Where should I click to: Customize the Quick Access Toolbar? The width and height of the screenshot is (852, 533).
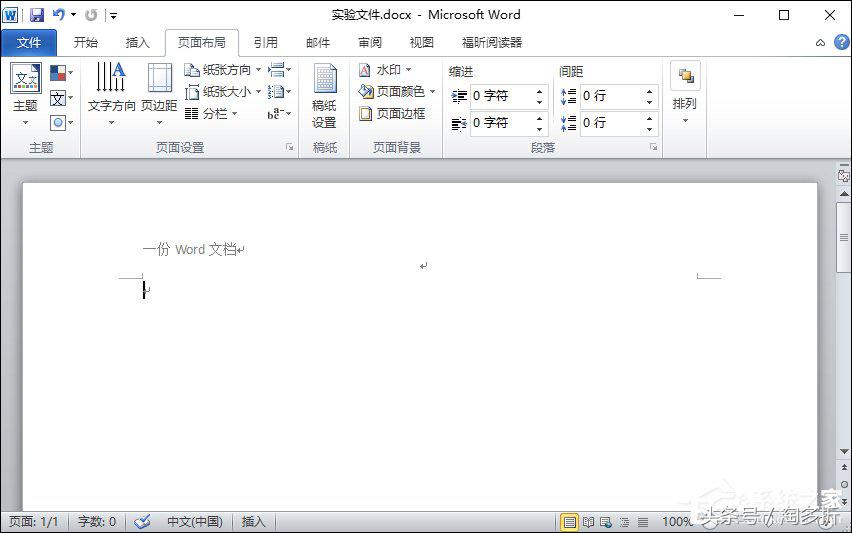pos(114,15)
